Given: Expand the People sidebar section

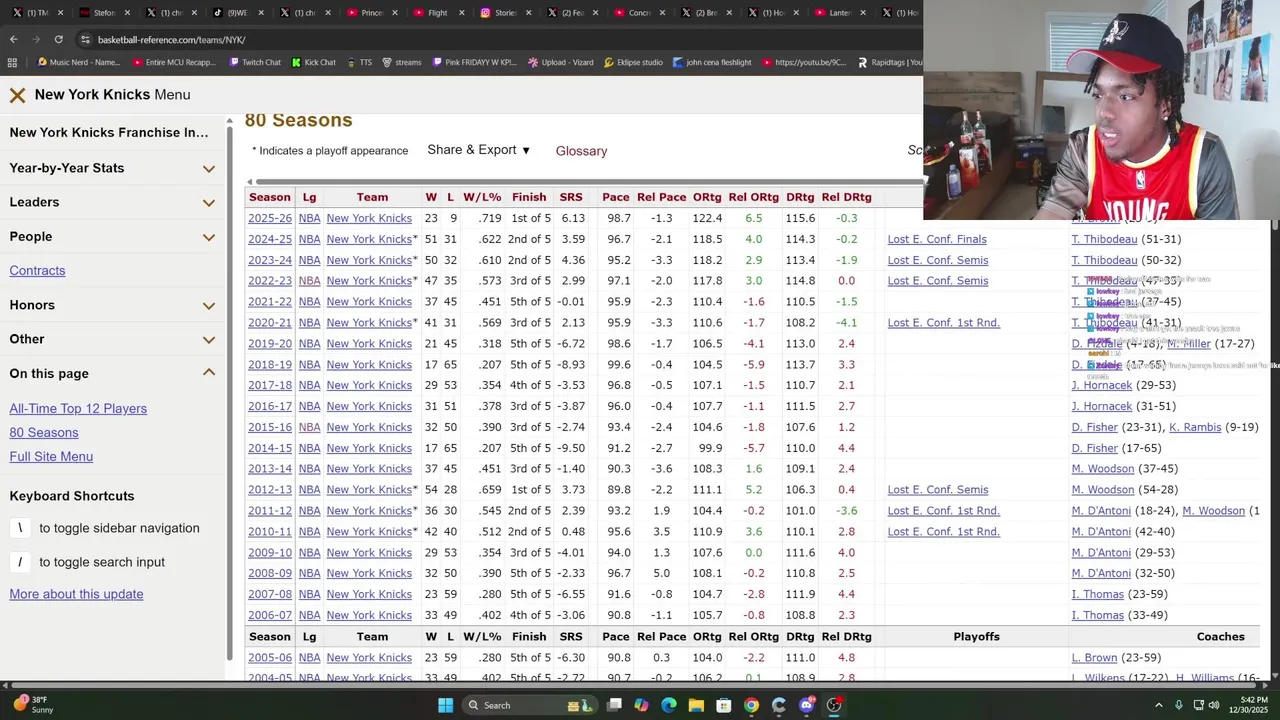Looking at the screenshot, I should (112, 237).
